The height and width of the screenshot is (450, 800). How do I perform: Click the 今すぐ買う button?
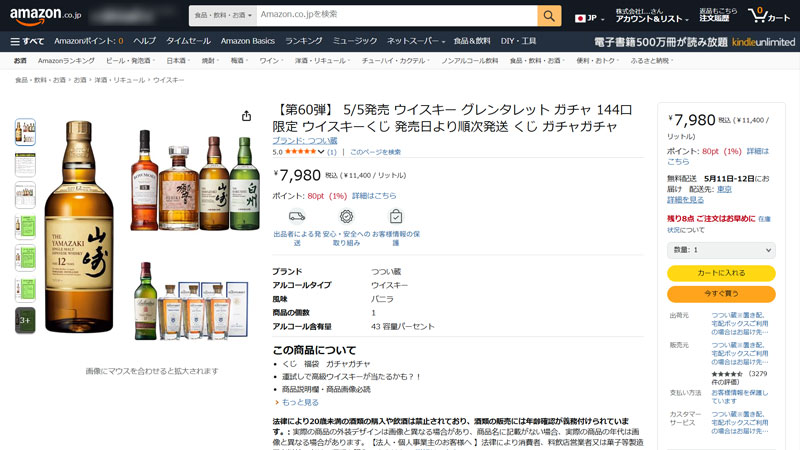[x=721, y=294]
